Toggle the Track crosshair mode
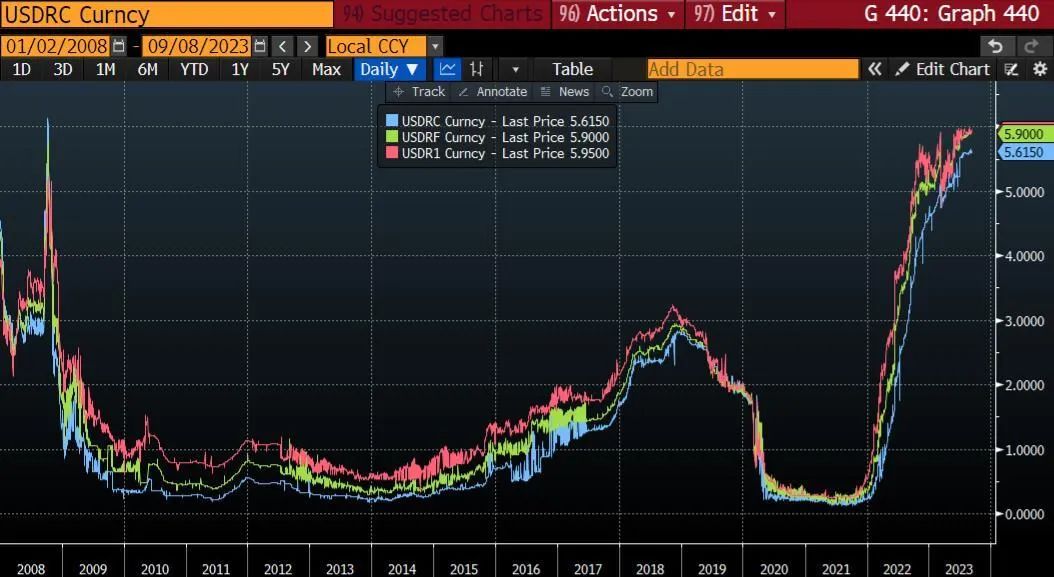This screenshot has width=1054, height=577. click(419, 91)
